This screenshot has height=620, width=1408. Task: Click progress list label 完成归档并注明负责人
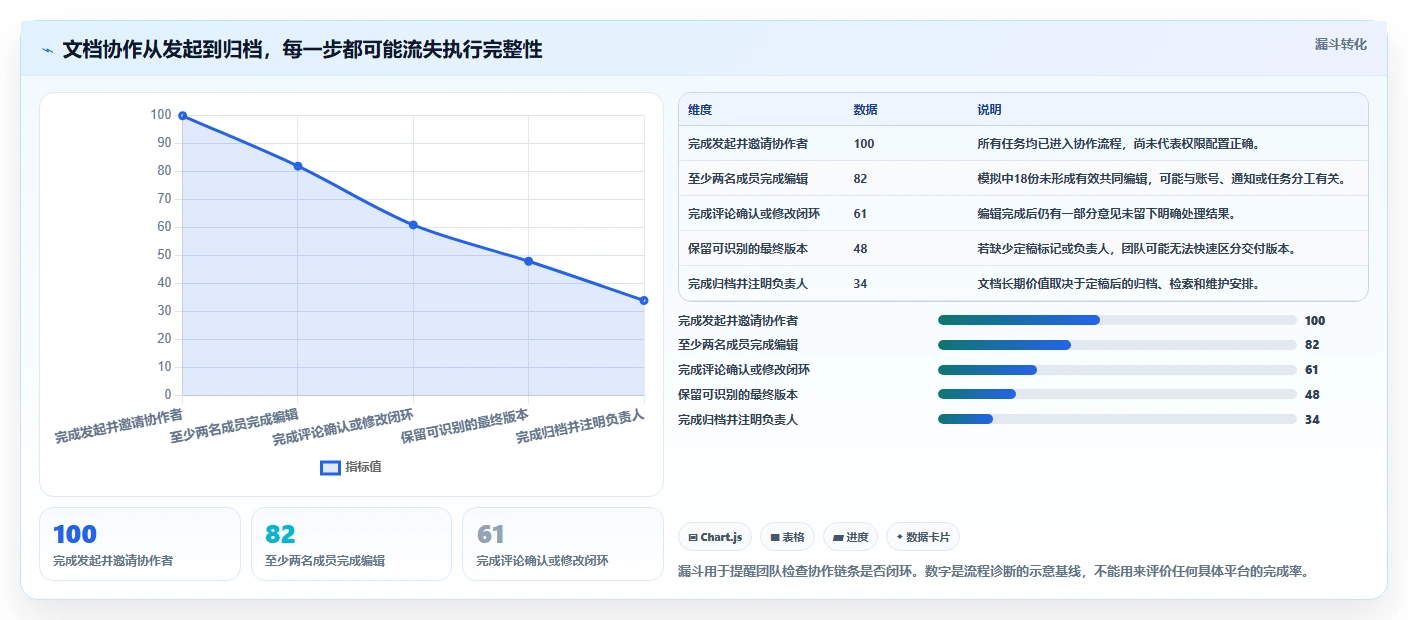coord(738,420)
